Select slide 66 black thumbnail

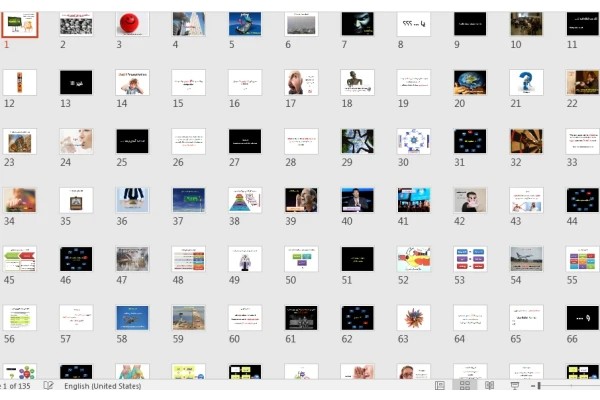tap(582, 317)
